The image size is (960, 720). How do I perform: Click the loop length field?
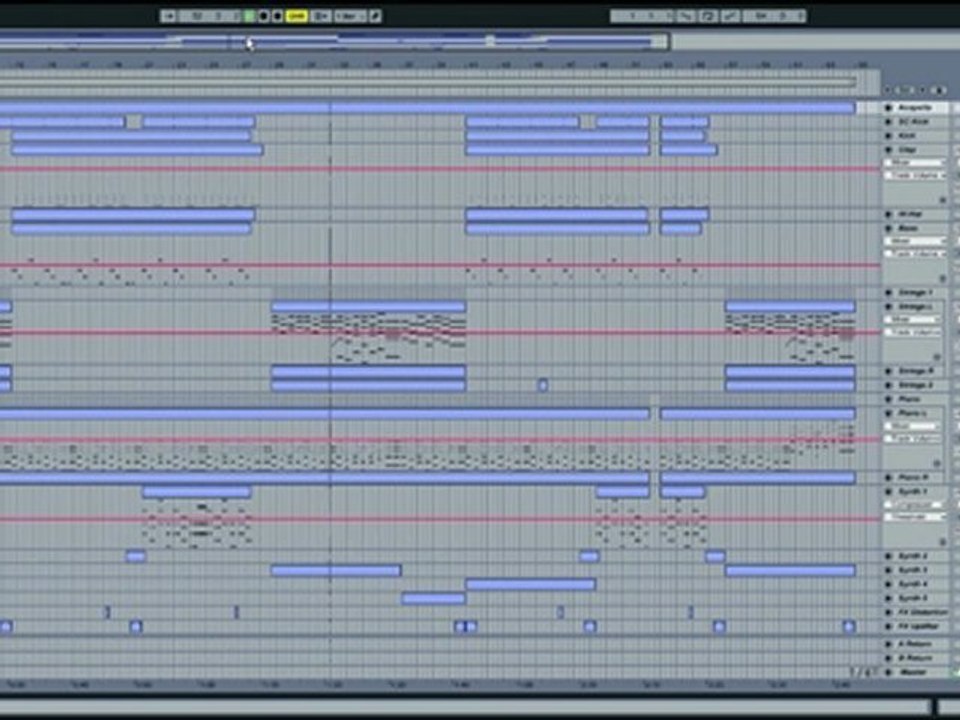(774, 16)
